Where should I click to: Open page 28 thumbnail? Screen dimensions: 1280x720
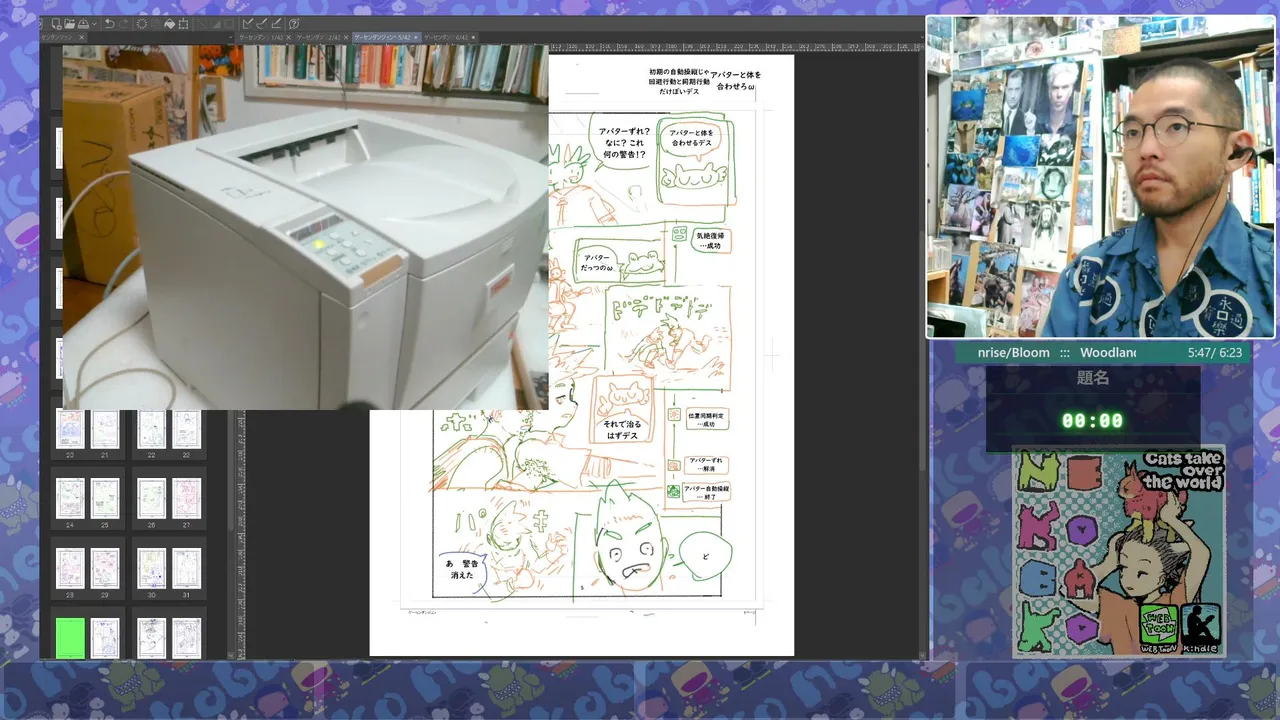pos(70,568)
